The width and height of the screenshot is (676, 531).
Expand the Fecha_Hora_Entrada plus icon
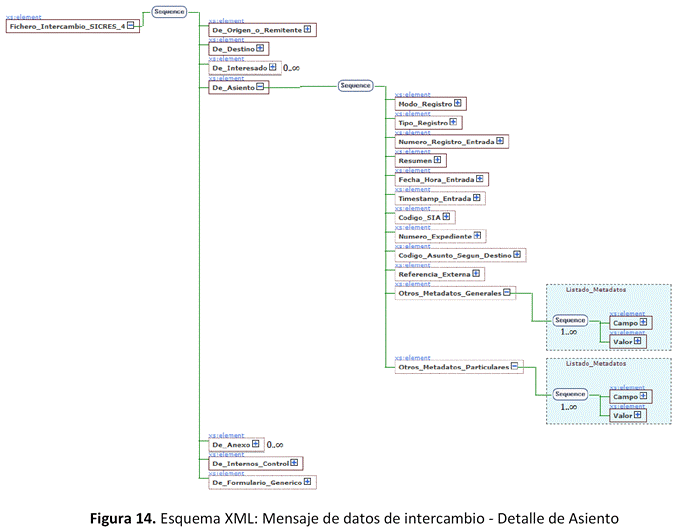pyautogui.click(x=479, y=178)
